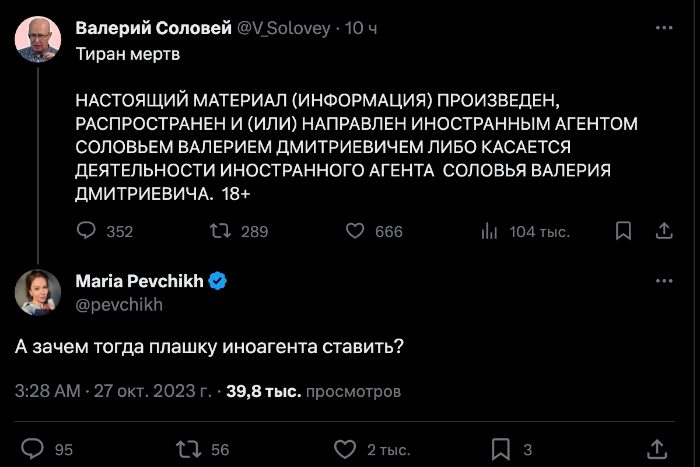Click the blue verified badge next to Maria Pevchikh

tap(217, 281)
